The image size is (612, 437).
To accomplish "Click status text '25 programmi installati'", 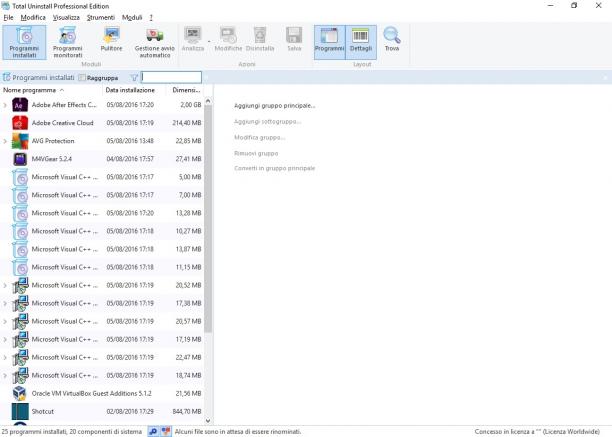I will 34,432.
